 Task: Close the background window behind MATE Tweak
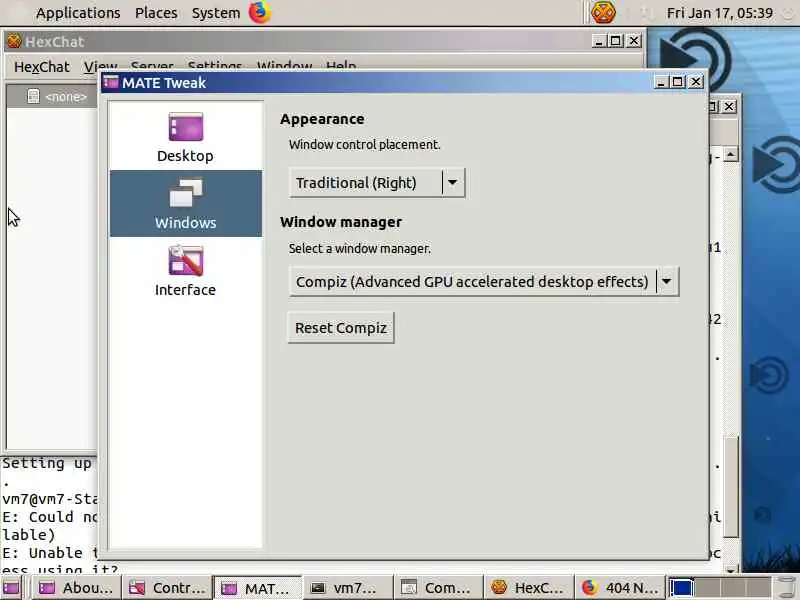[x=729, y=106]
